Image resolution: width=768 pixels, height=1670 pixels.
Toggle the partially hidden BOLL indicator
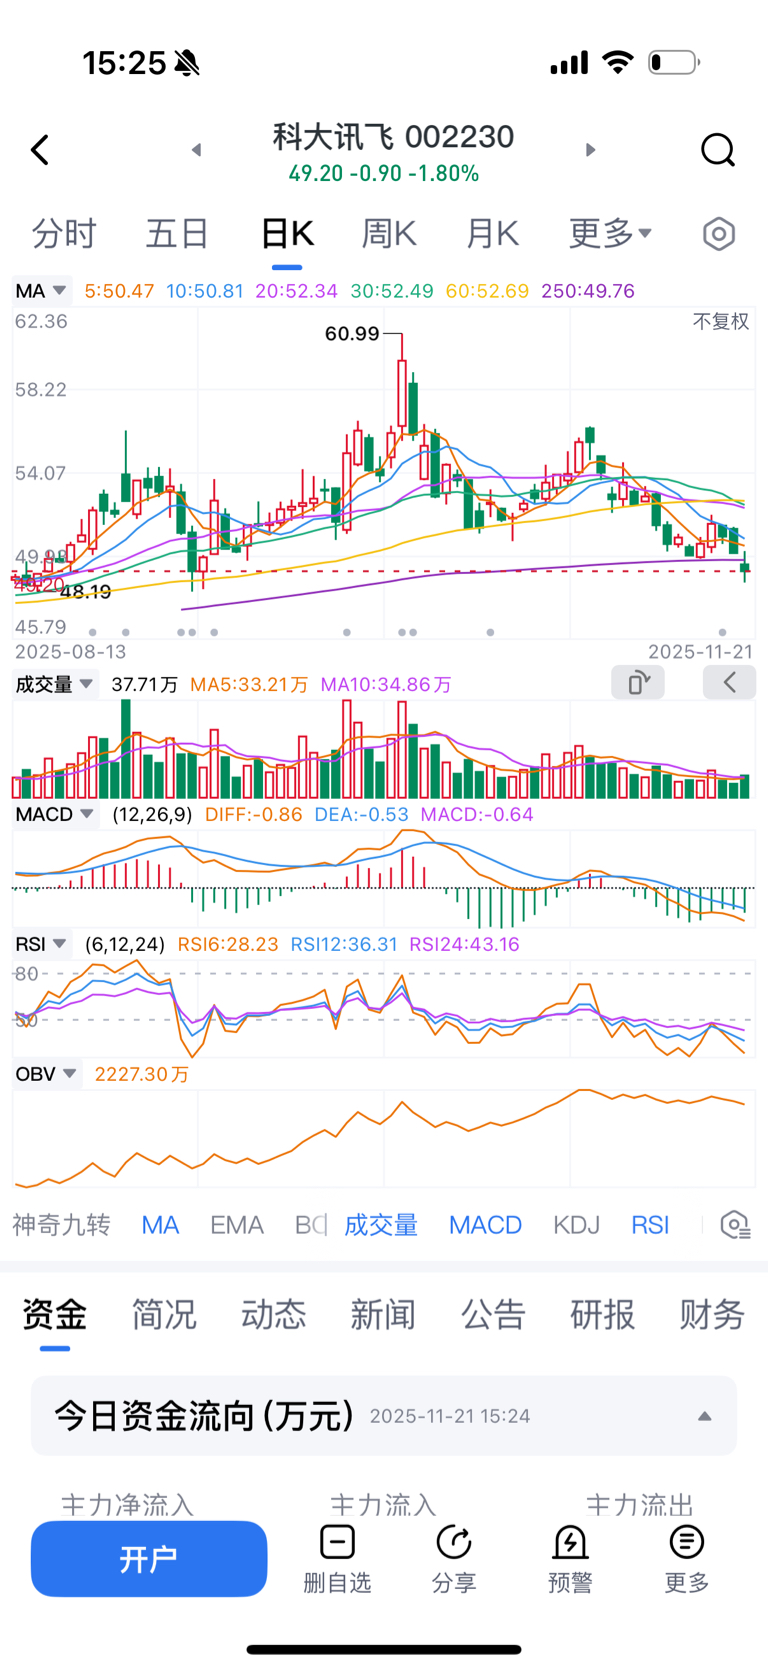tap(311, 1225)
